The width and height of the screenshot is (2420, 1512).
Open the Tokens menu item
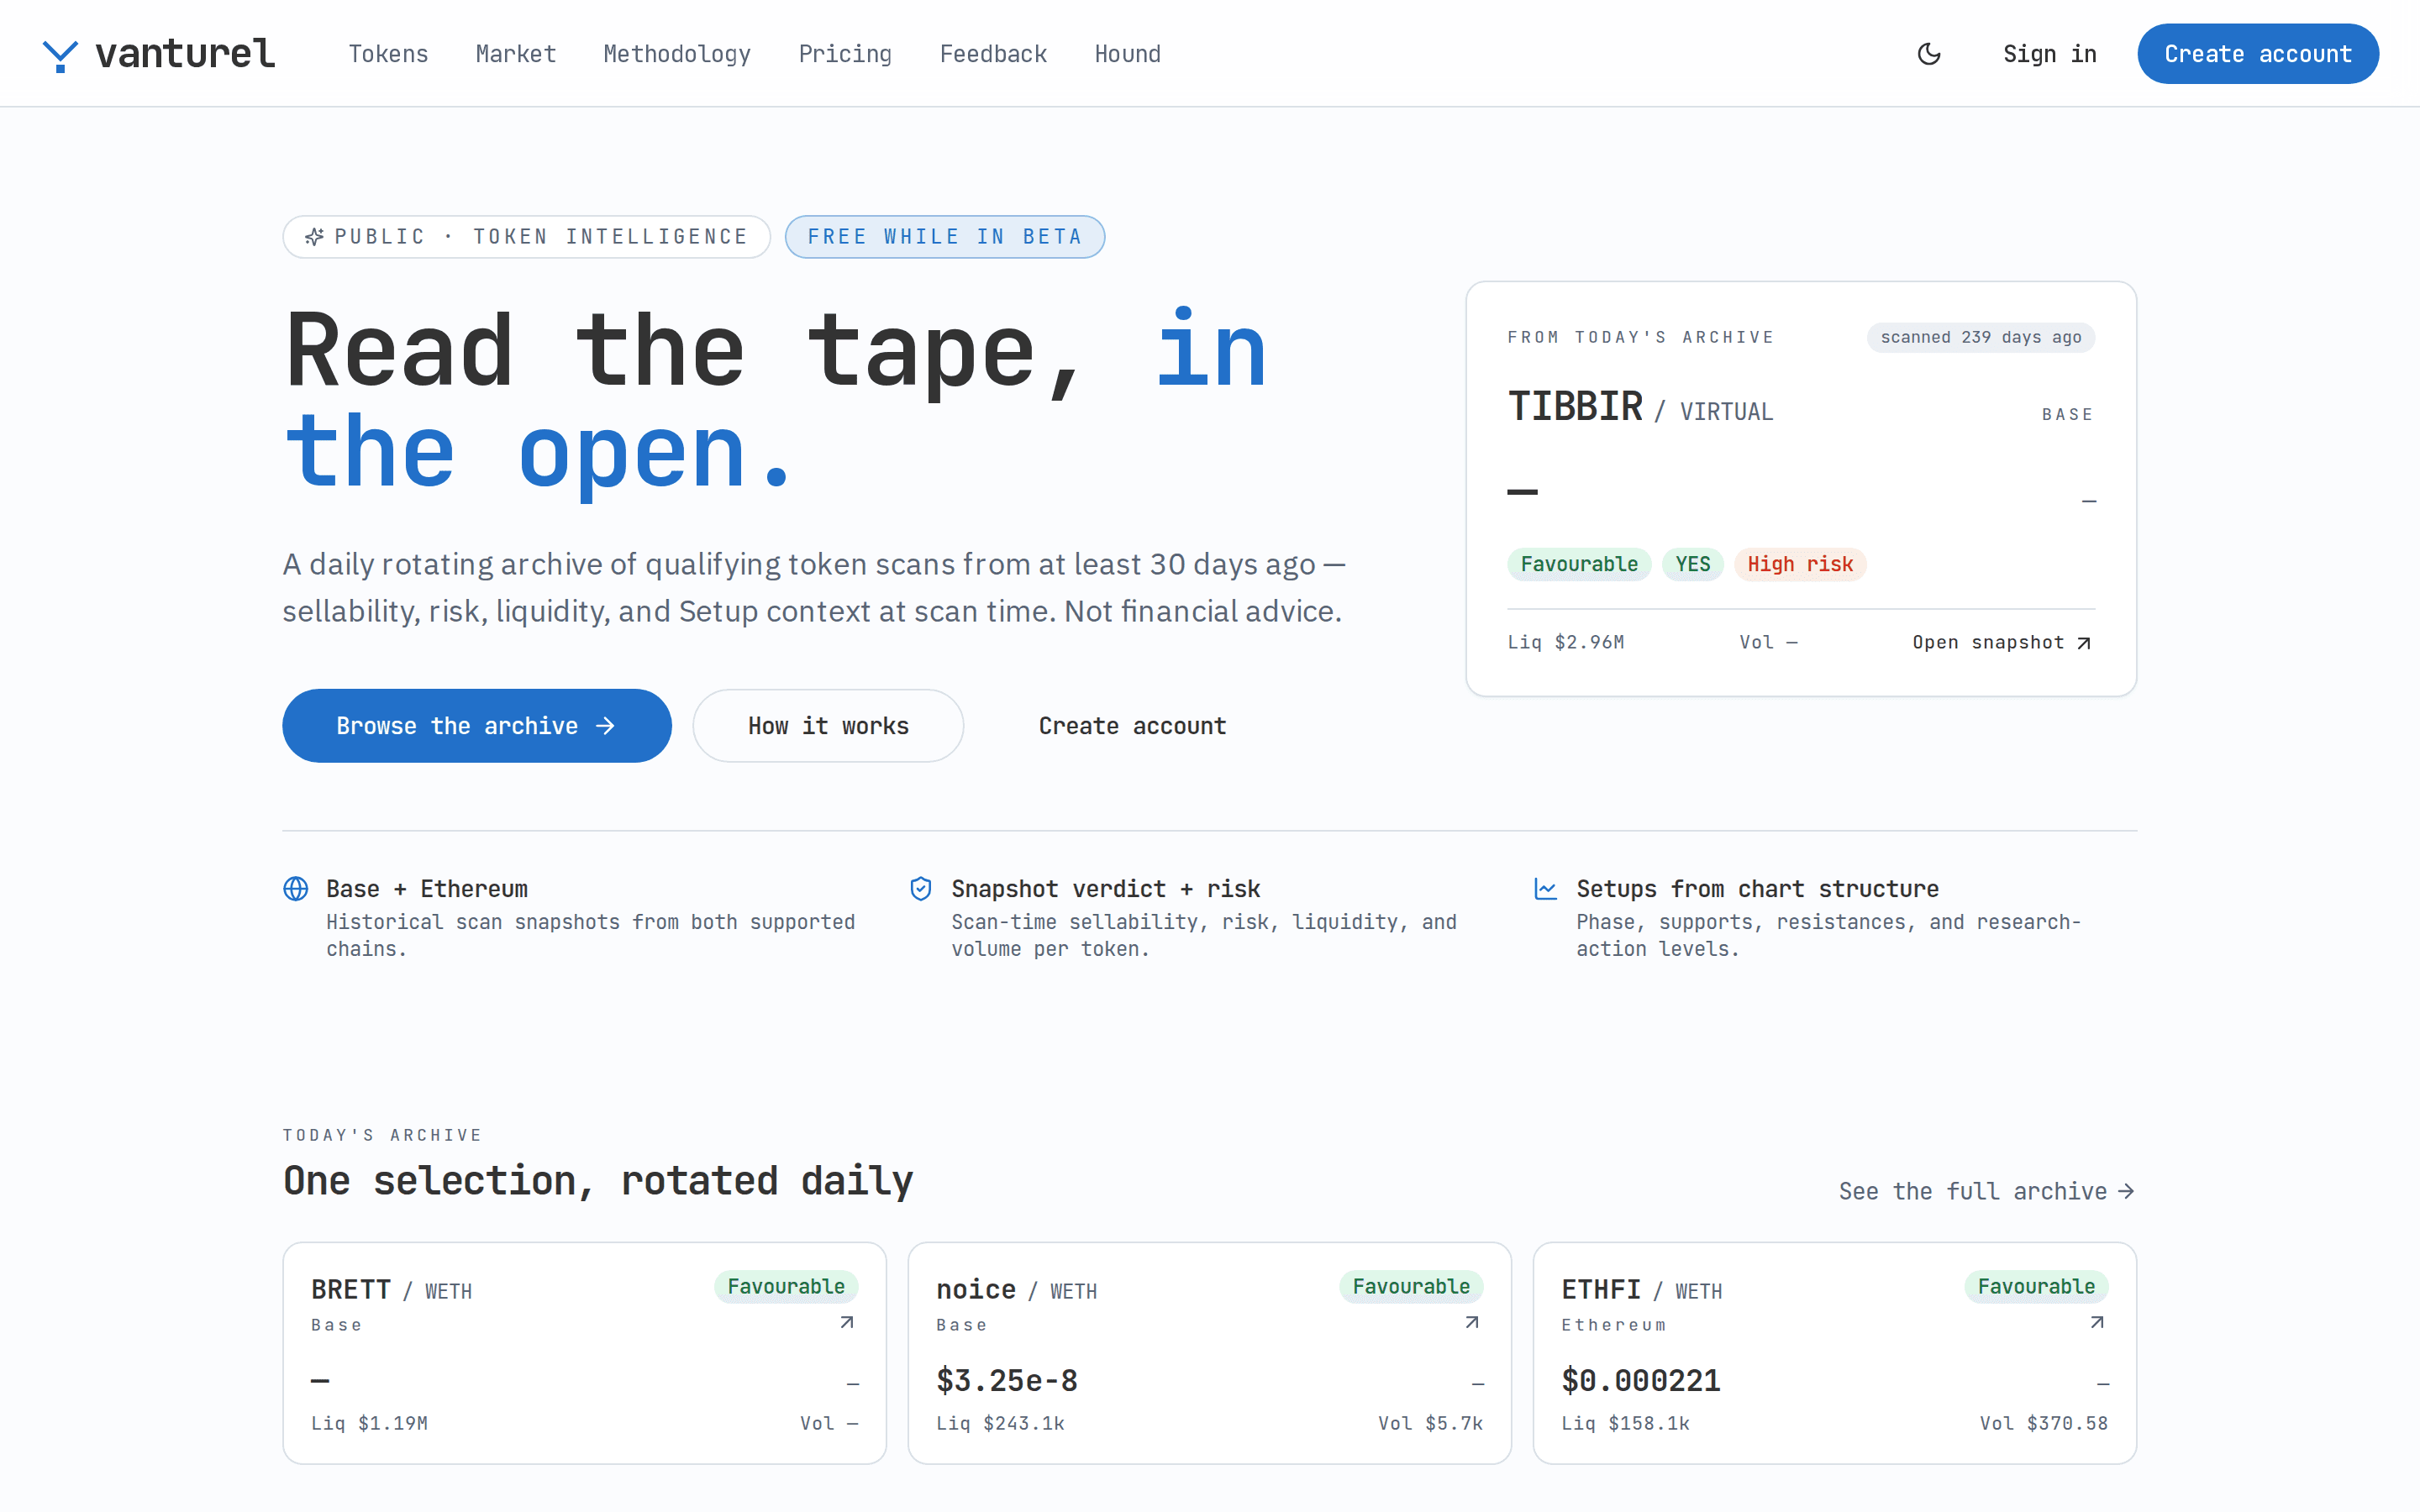click(388, 54)
